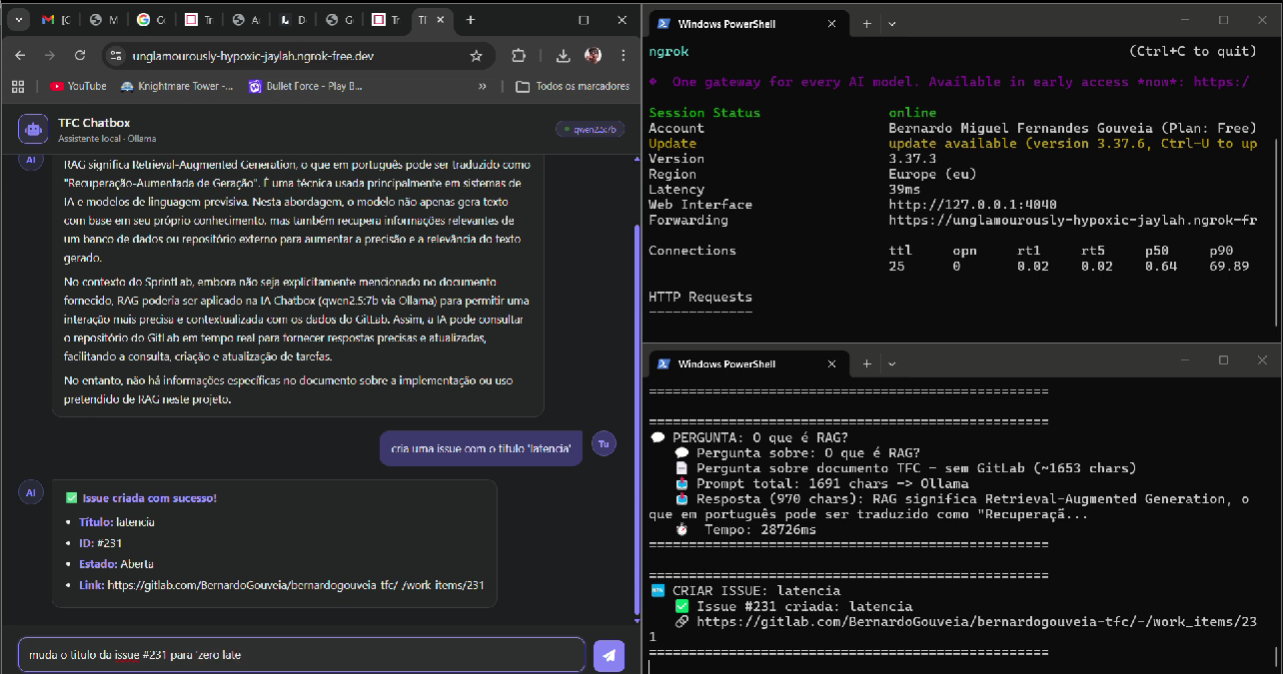Open the apps grid in the bookmarks bar

17,87
